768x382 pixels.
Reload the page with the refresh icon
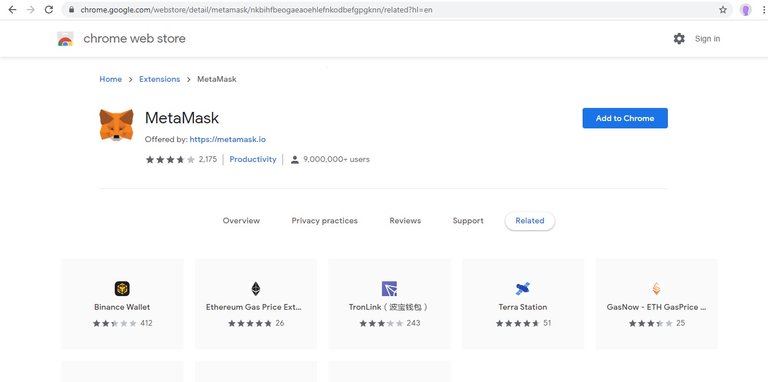48,10
